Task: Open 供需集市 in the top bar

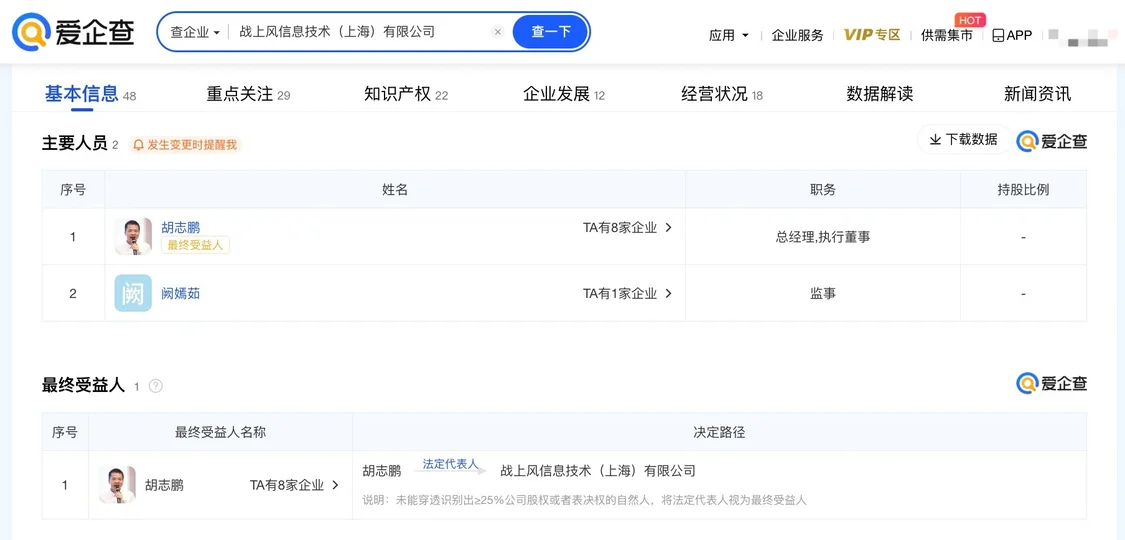Action: click(947, 35)
